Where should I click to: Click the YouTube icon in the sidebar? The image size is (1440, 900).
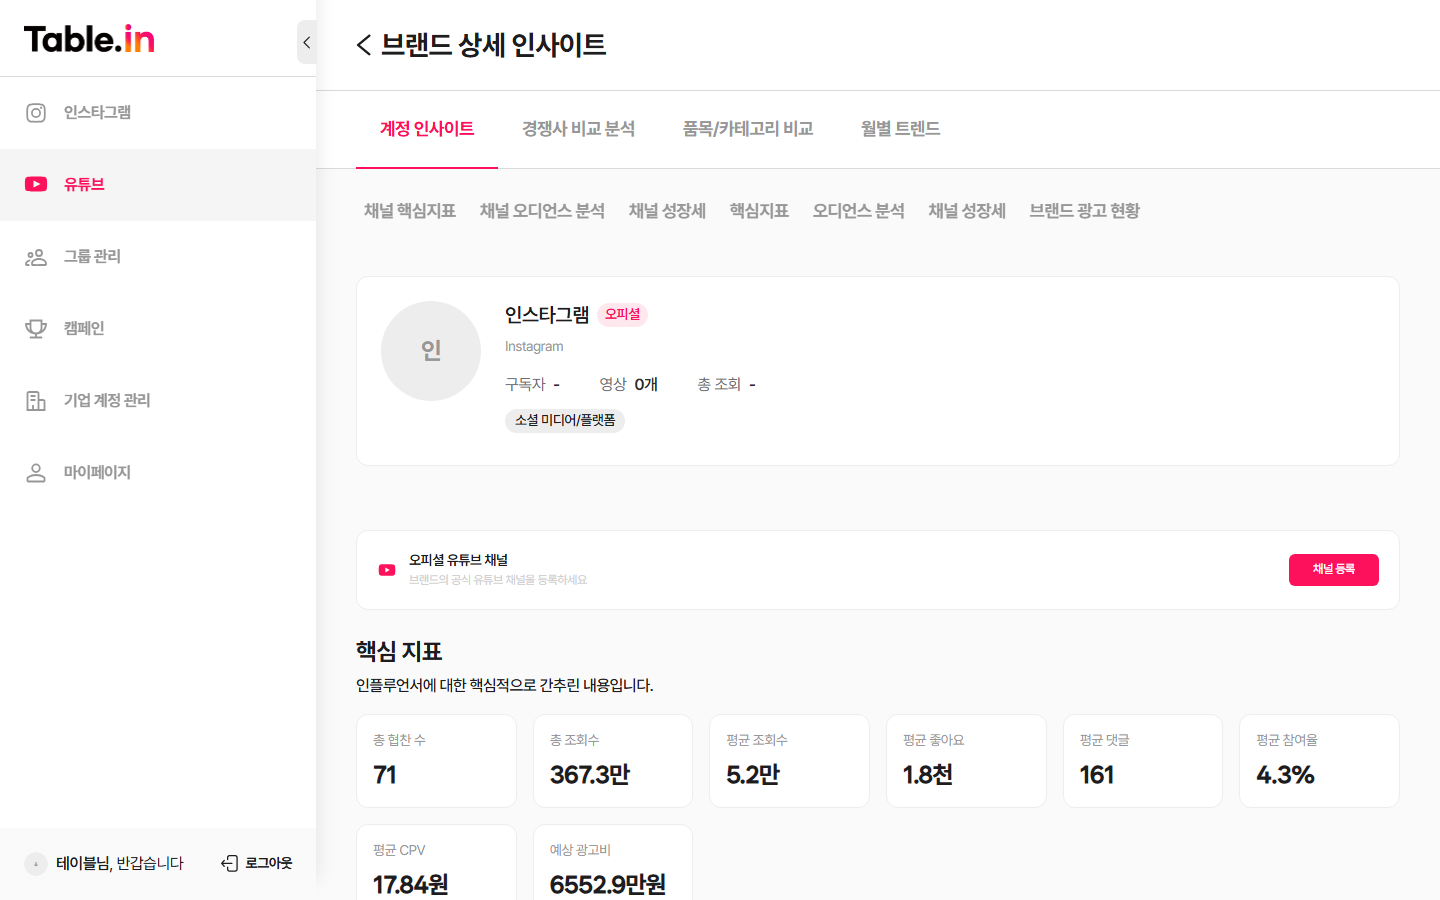[36, 184]
